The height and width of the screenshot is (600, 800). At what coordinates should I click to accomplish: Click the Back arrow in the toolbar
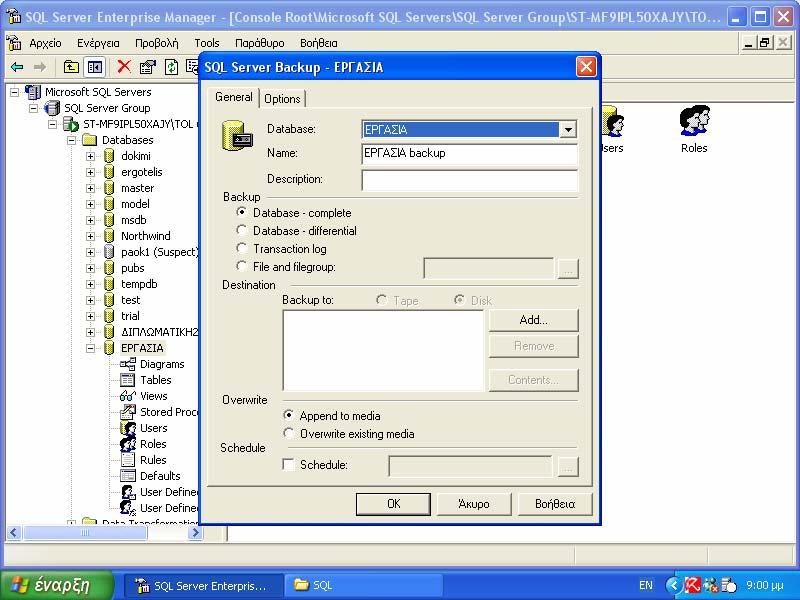[x=17, y=67]
